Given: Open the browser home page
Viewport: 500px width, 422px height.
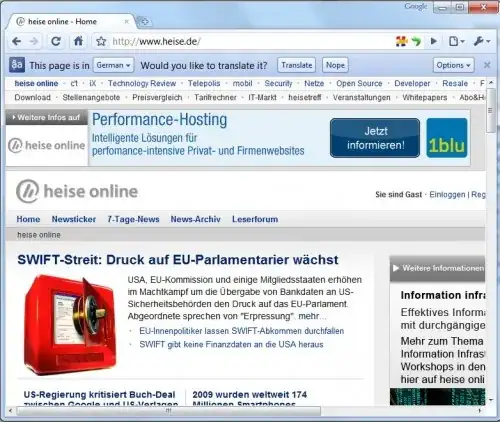Looking at the screenshot, I should click(78, 41).
